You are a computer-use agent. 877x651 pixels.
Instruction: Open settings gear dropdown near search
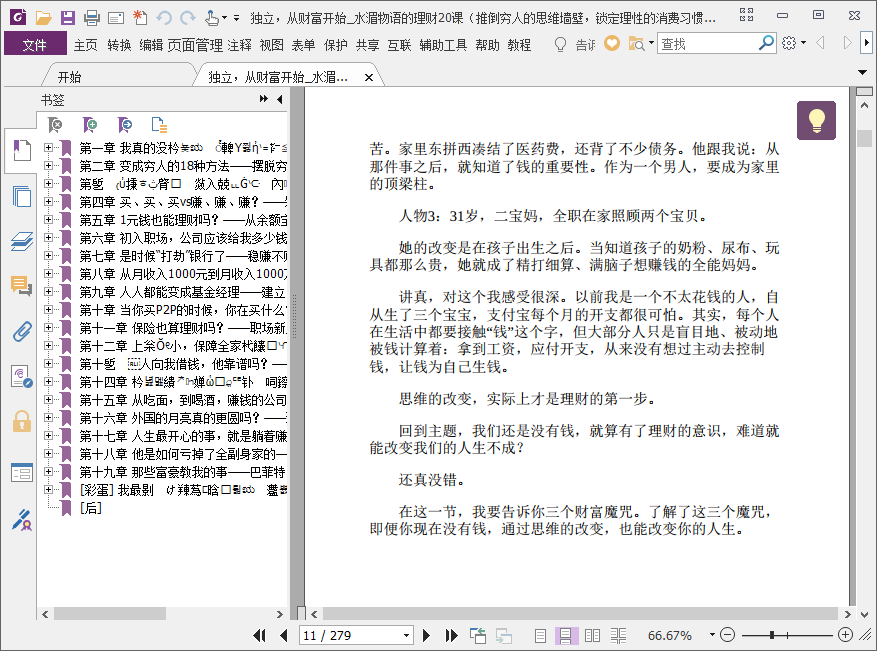[793, 43]
